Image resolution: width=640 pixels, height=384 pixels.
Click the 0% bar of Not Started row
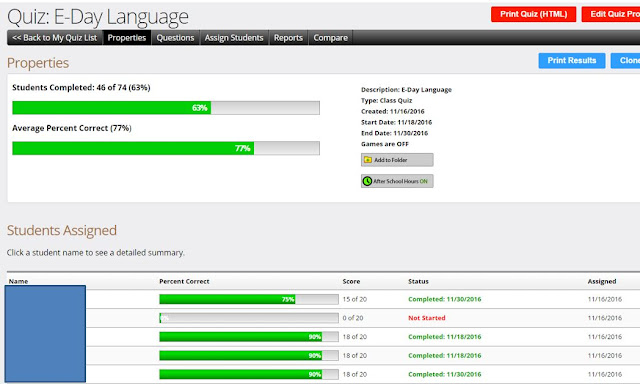(x=249, y=318)
